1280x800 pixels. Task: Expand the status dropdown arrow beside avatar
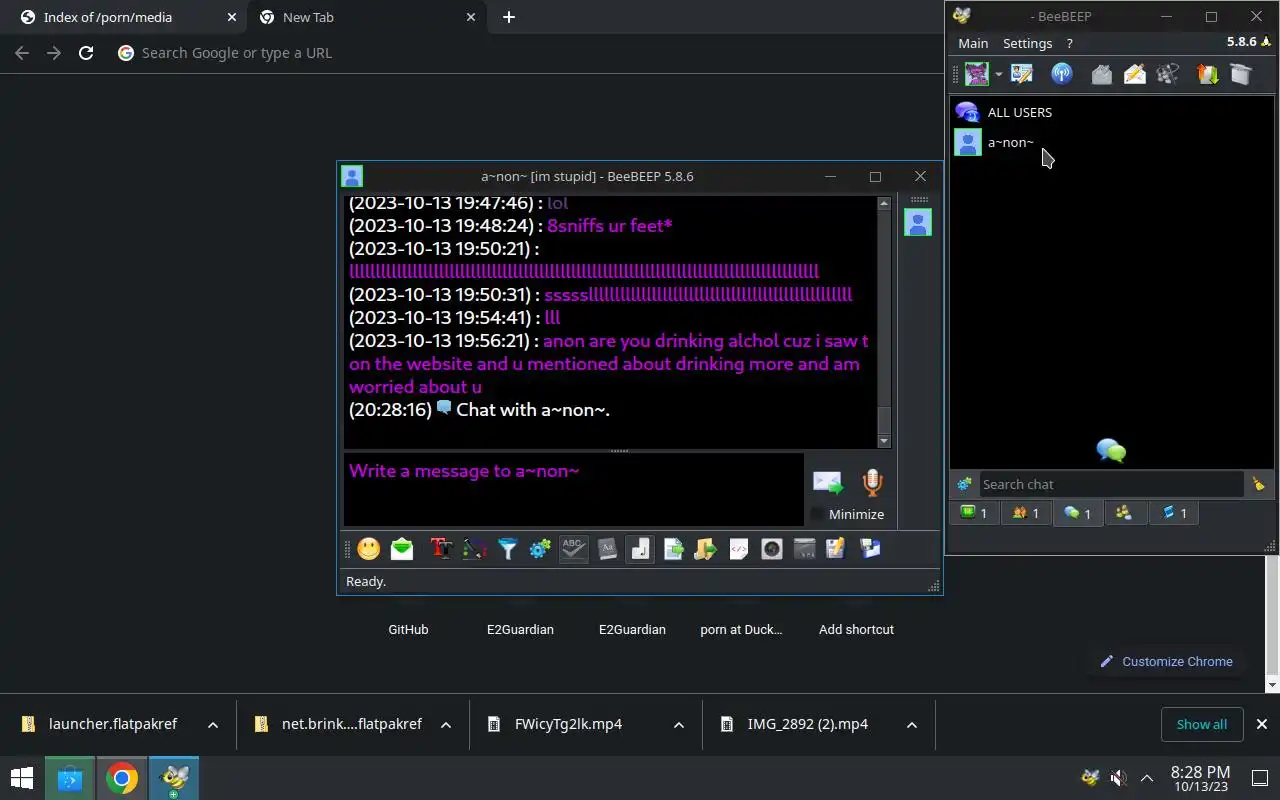998,75
